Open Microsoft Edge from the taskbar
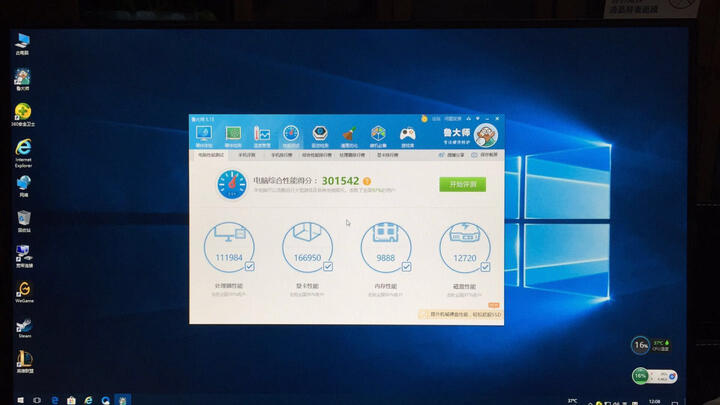 (55, 400)
